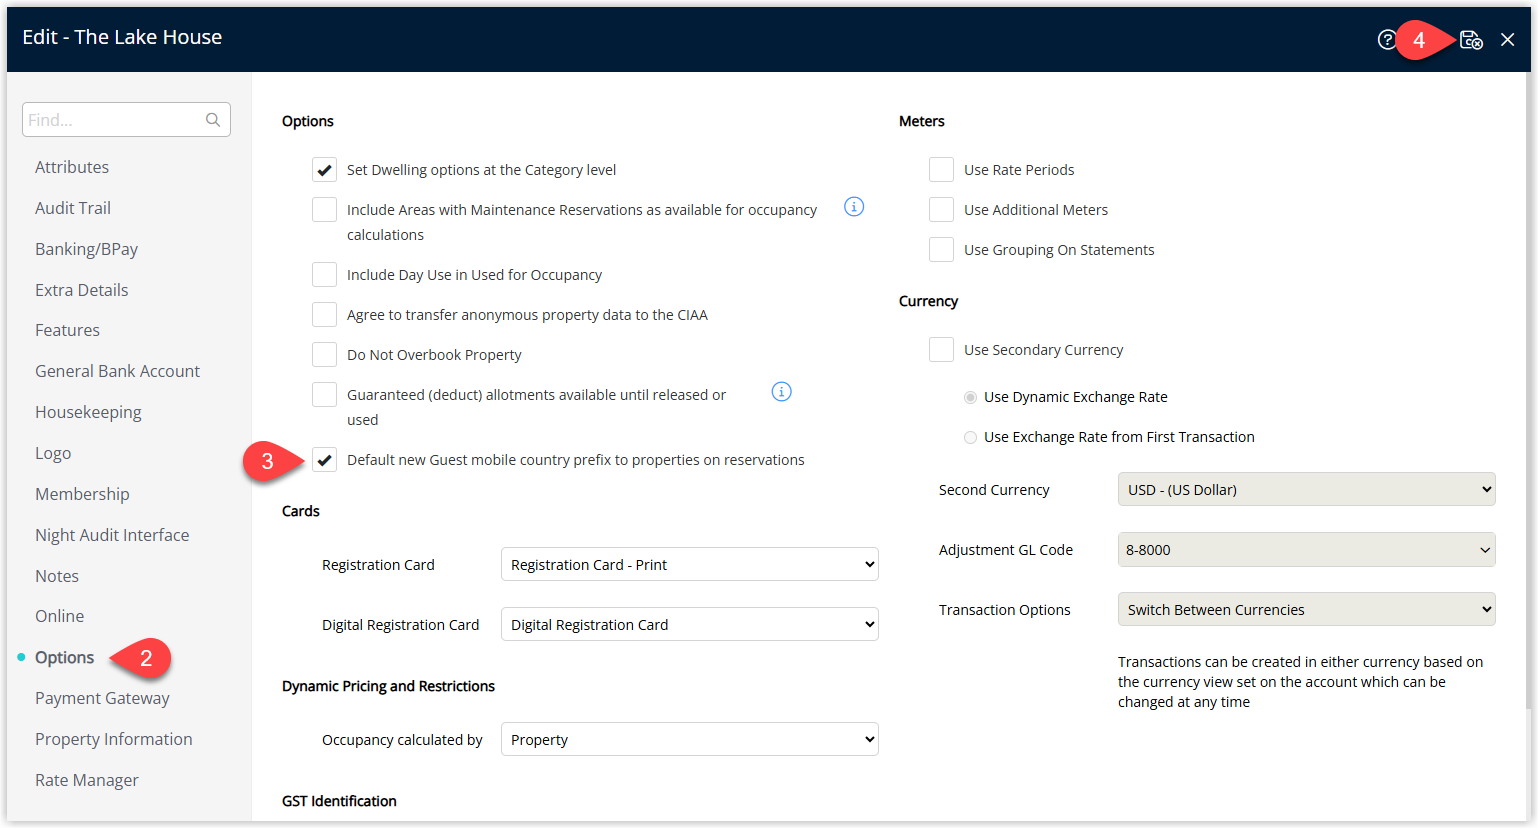Open Audit Trail section
This screenshot has height=829, width=1539.
pyautogui.click(x=73, y=208)
